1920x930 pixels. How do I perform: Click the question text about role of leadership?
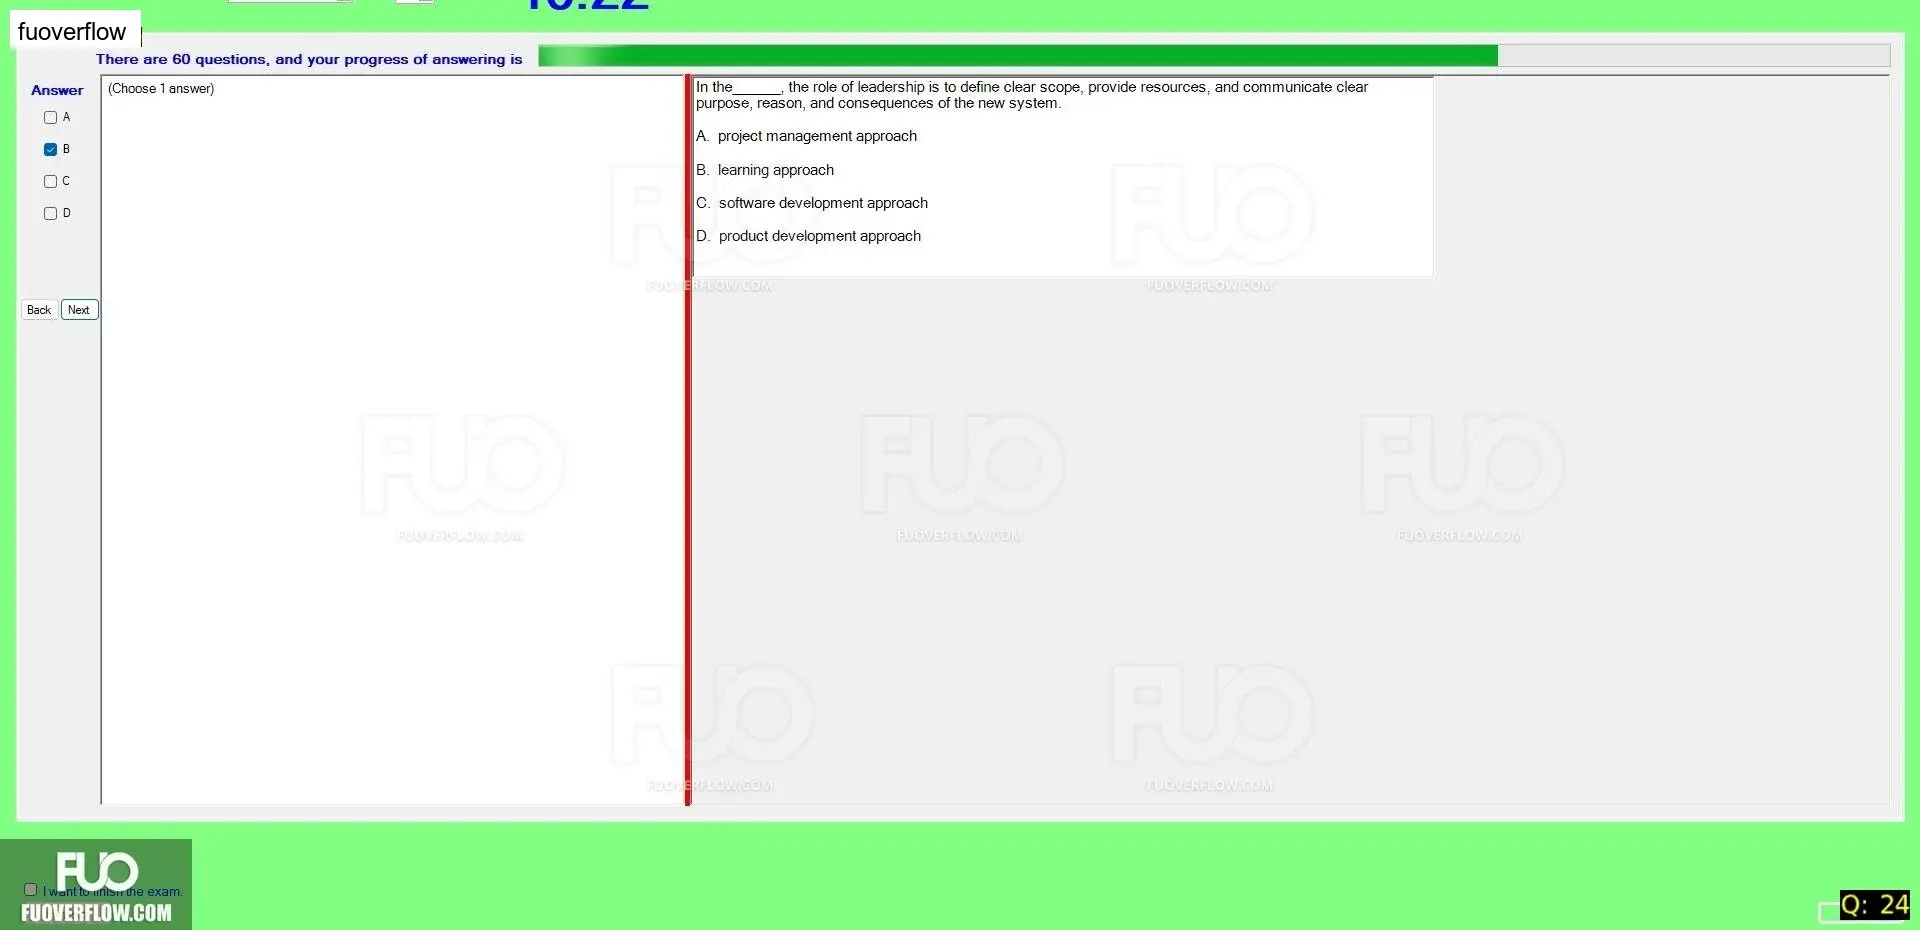tap(1032, 95)
